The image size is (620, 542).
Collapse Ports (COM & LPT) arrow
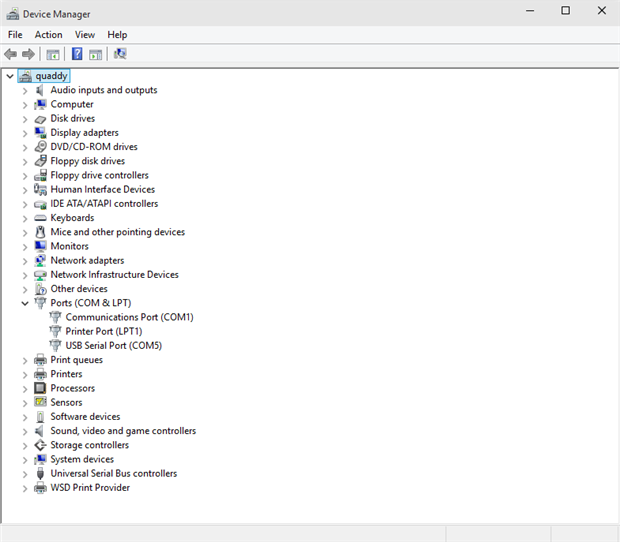coord(25,303)
